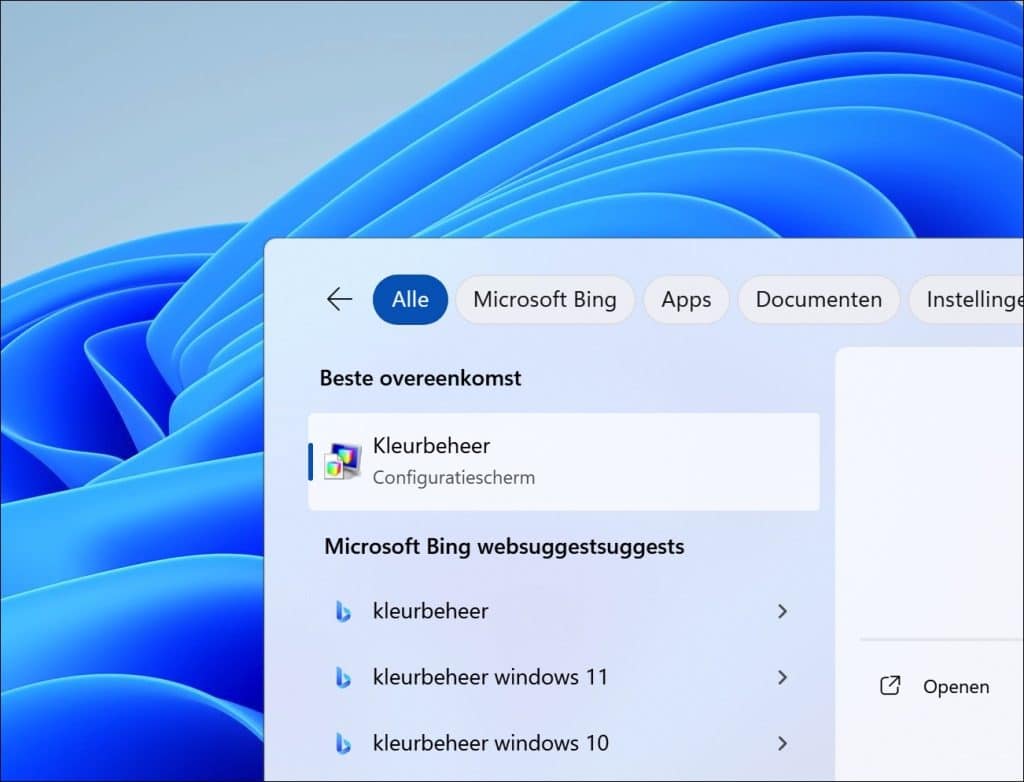
Task: Select the 'kleurbeheer' web suggestion text
Action: pyautogui.click(x=430, y=611)
